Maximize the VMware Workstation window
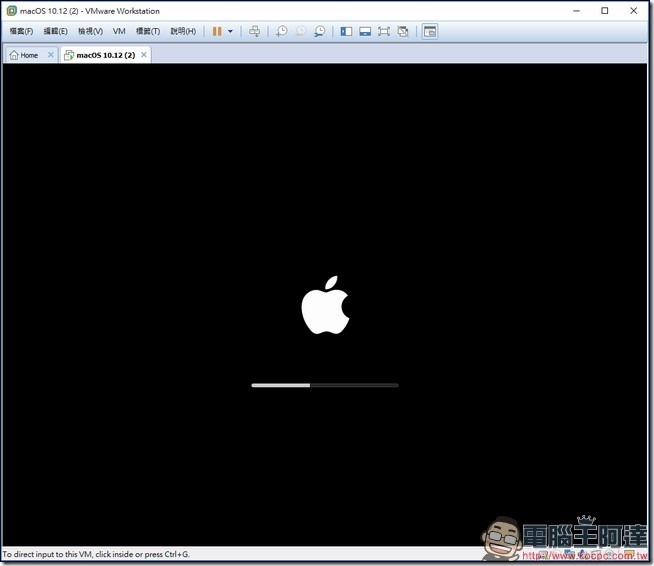The width and height of the screenshot is (654, 566). (x=605, y=11)
